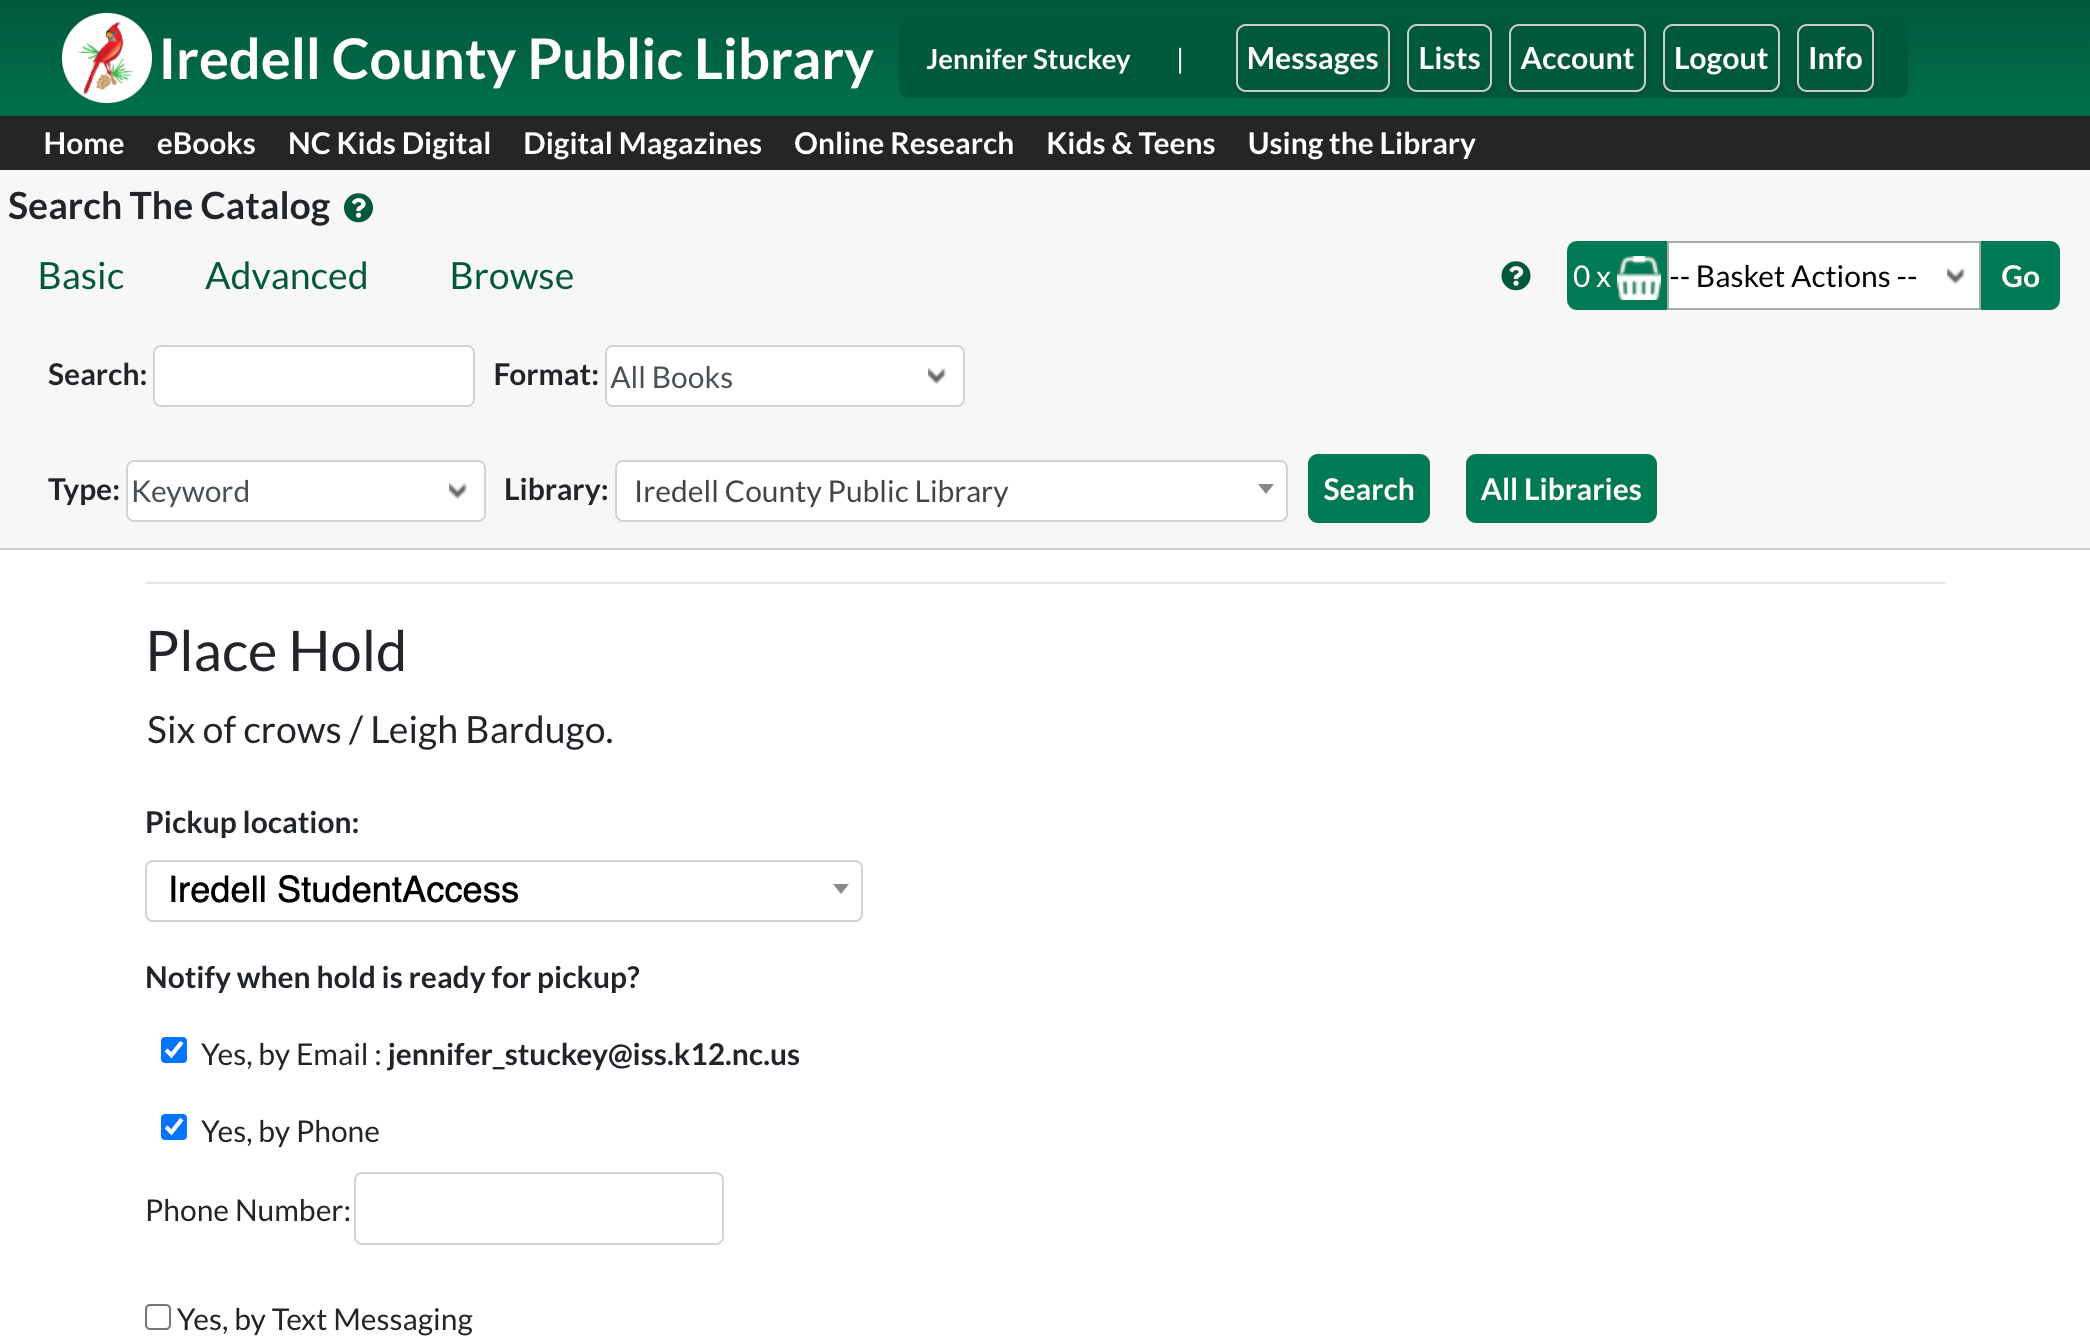The height and width of the screenshot is (1338, 2090).
Task: Open Kids & Teens menu item
Action: pyautogui.click(x=1131, y=143)
